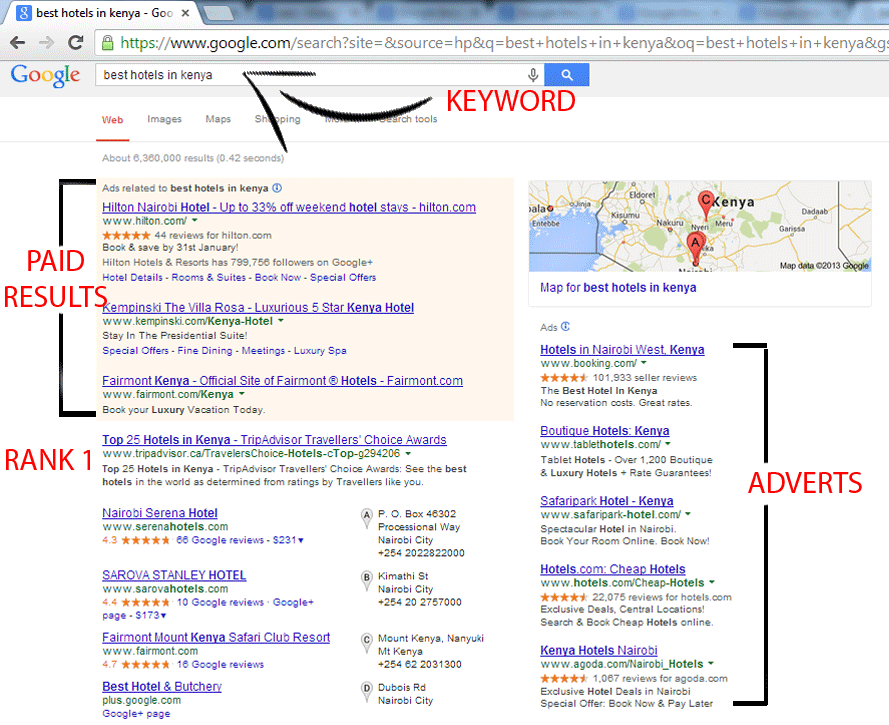Screen dimensions: 889x725
Task: Expand the kempinski.com/Kenya-Hotel dropdown arrow
Action: [281, 321]
